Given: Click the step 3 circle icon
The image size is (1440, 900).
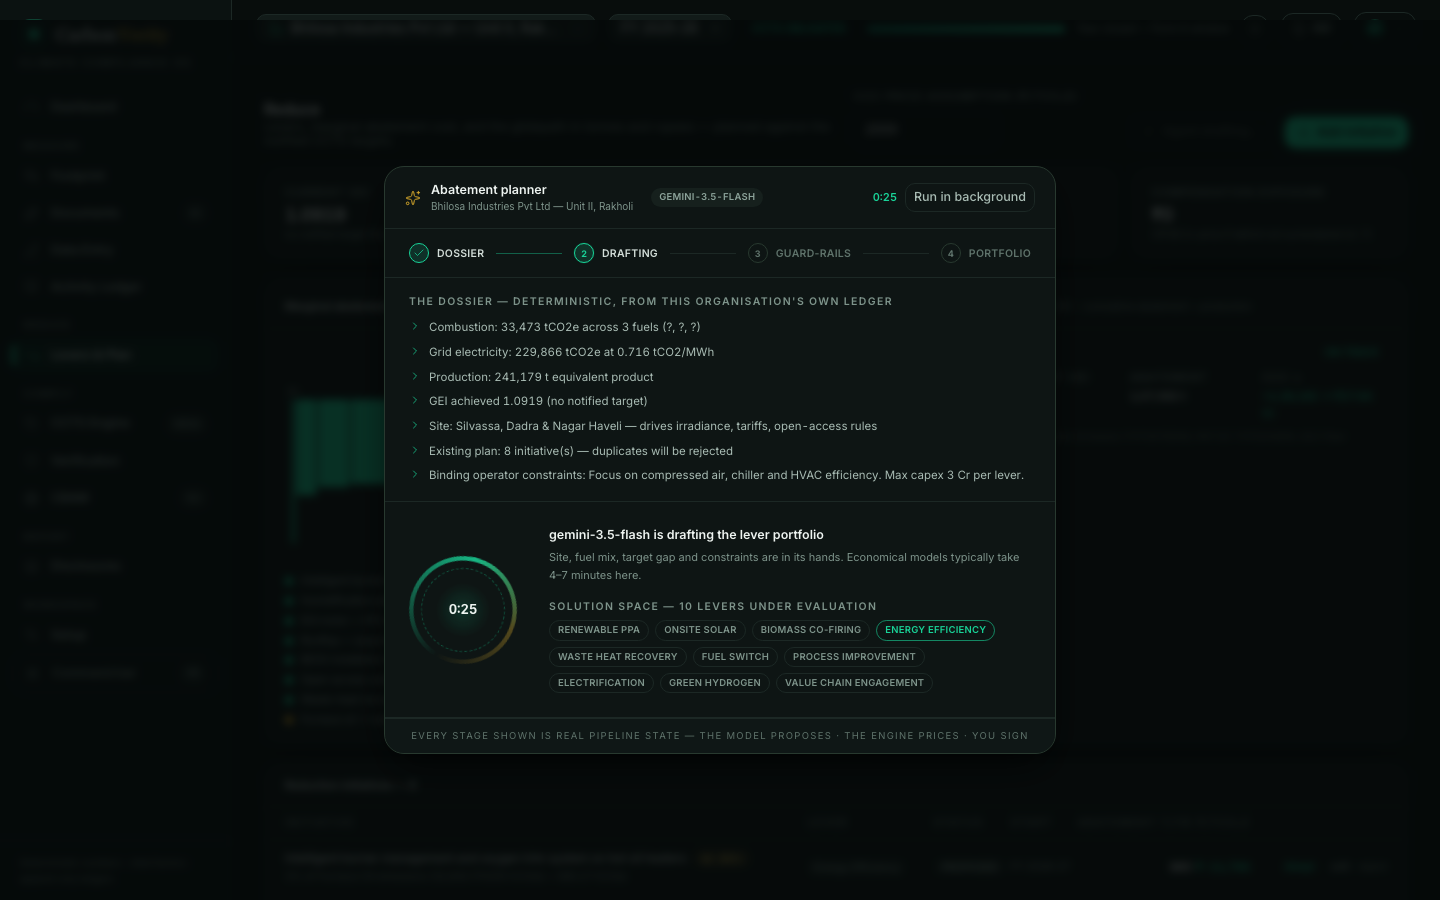Looking at the screenshot, I should [758, 253].
